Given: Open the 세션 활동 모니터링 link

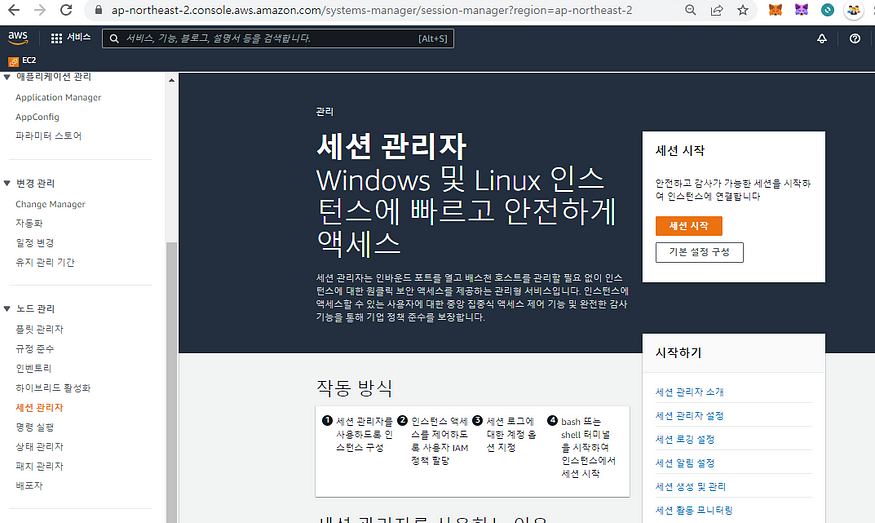Looking at the screenshot, I should 694,510.
